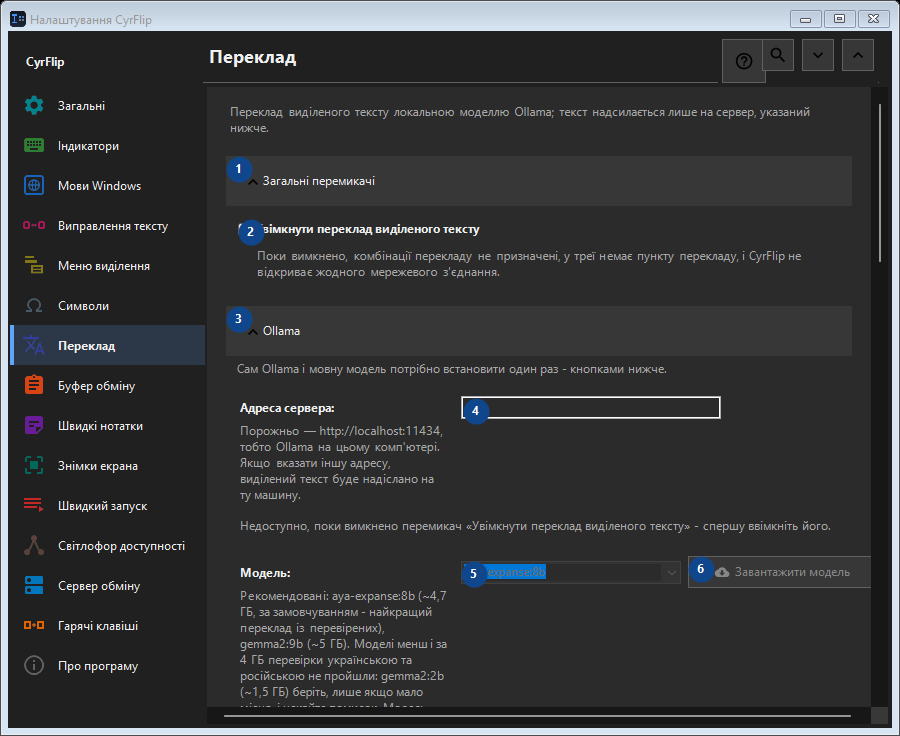The image size is (900, 736).
Task: Click the Переклад translate icon in the sidebar
Action: click(34, 346)
